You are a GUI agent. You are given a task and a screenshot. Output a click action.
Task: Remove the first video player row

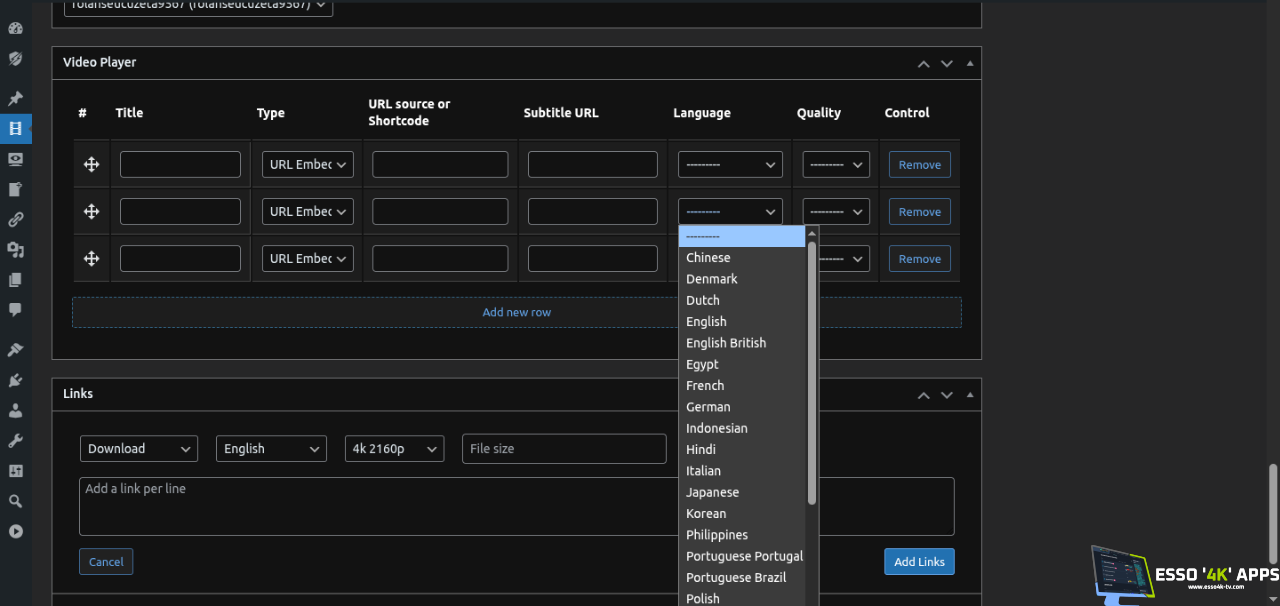point(919,165)
